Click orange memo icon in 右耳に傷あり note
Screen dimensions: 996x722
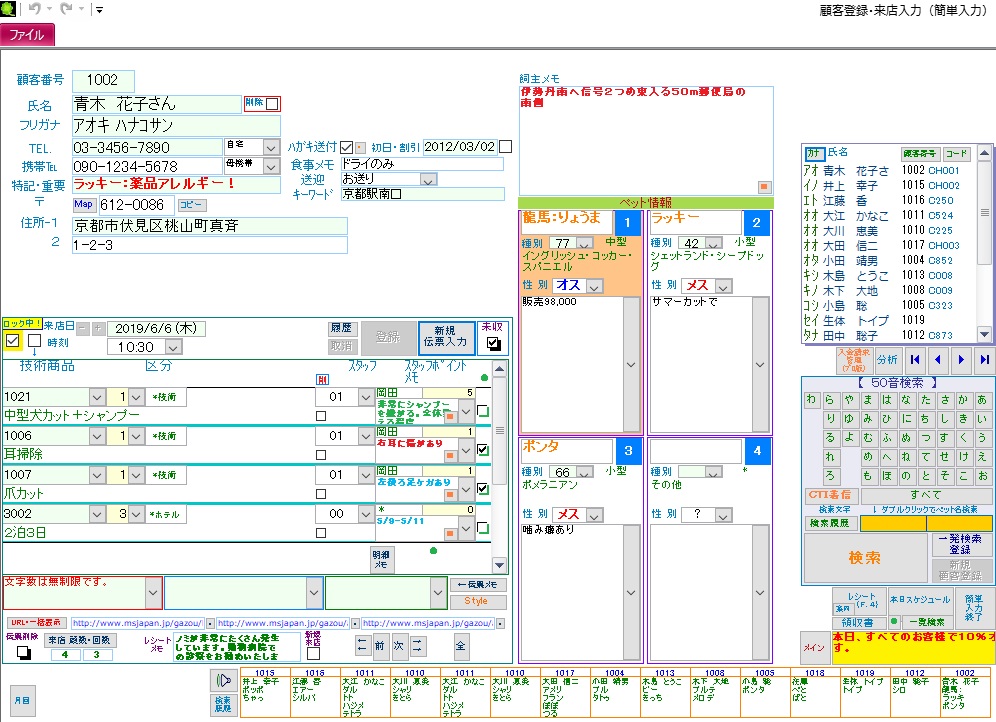[450, 456]
